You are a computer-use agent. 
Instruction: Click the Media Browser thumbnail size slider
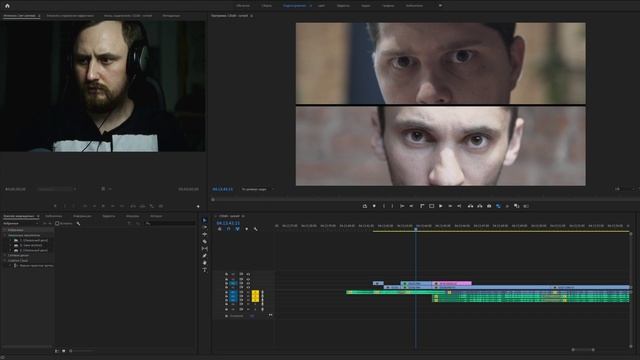pos(81,351)
